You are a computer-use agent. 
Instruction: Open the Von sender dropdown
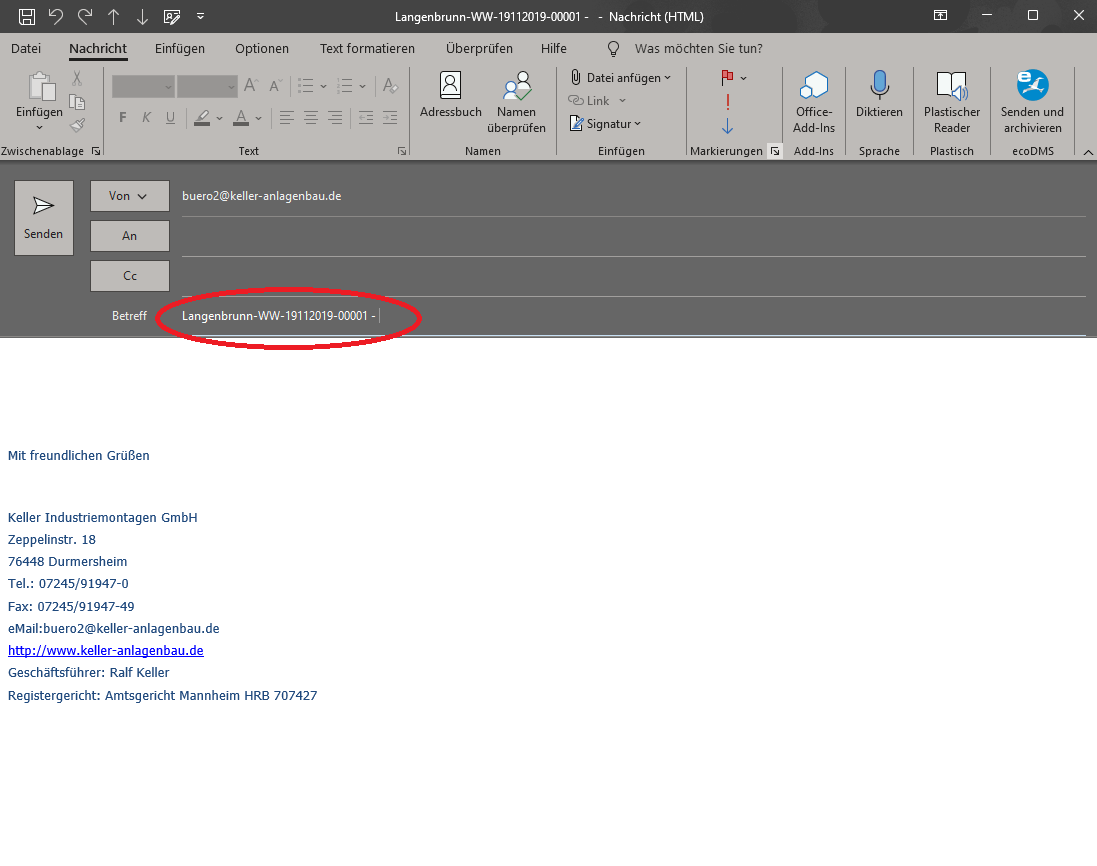(x=129, y=196)
